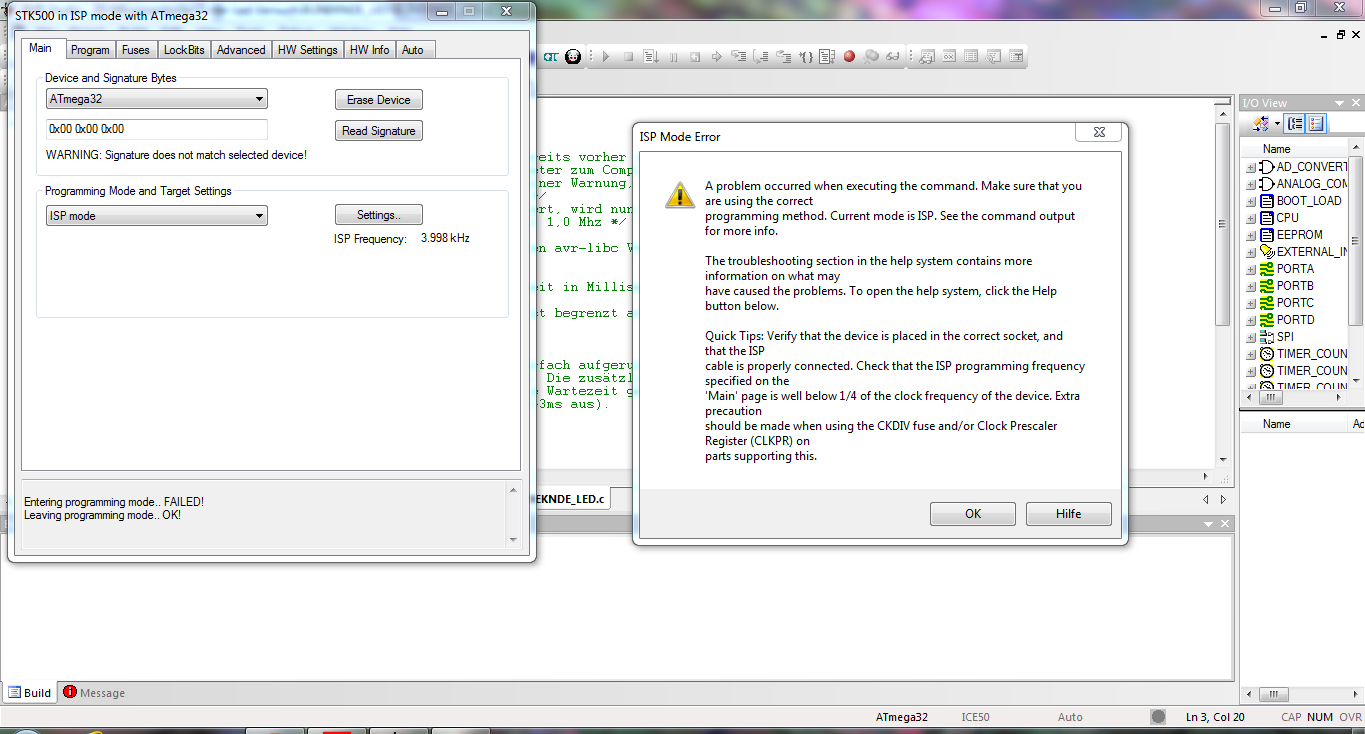Switch to the Program tab
Image resolution: width=1365 pixels, height=734 pixels.
tap(90, 50)
